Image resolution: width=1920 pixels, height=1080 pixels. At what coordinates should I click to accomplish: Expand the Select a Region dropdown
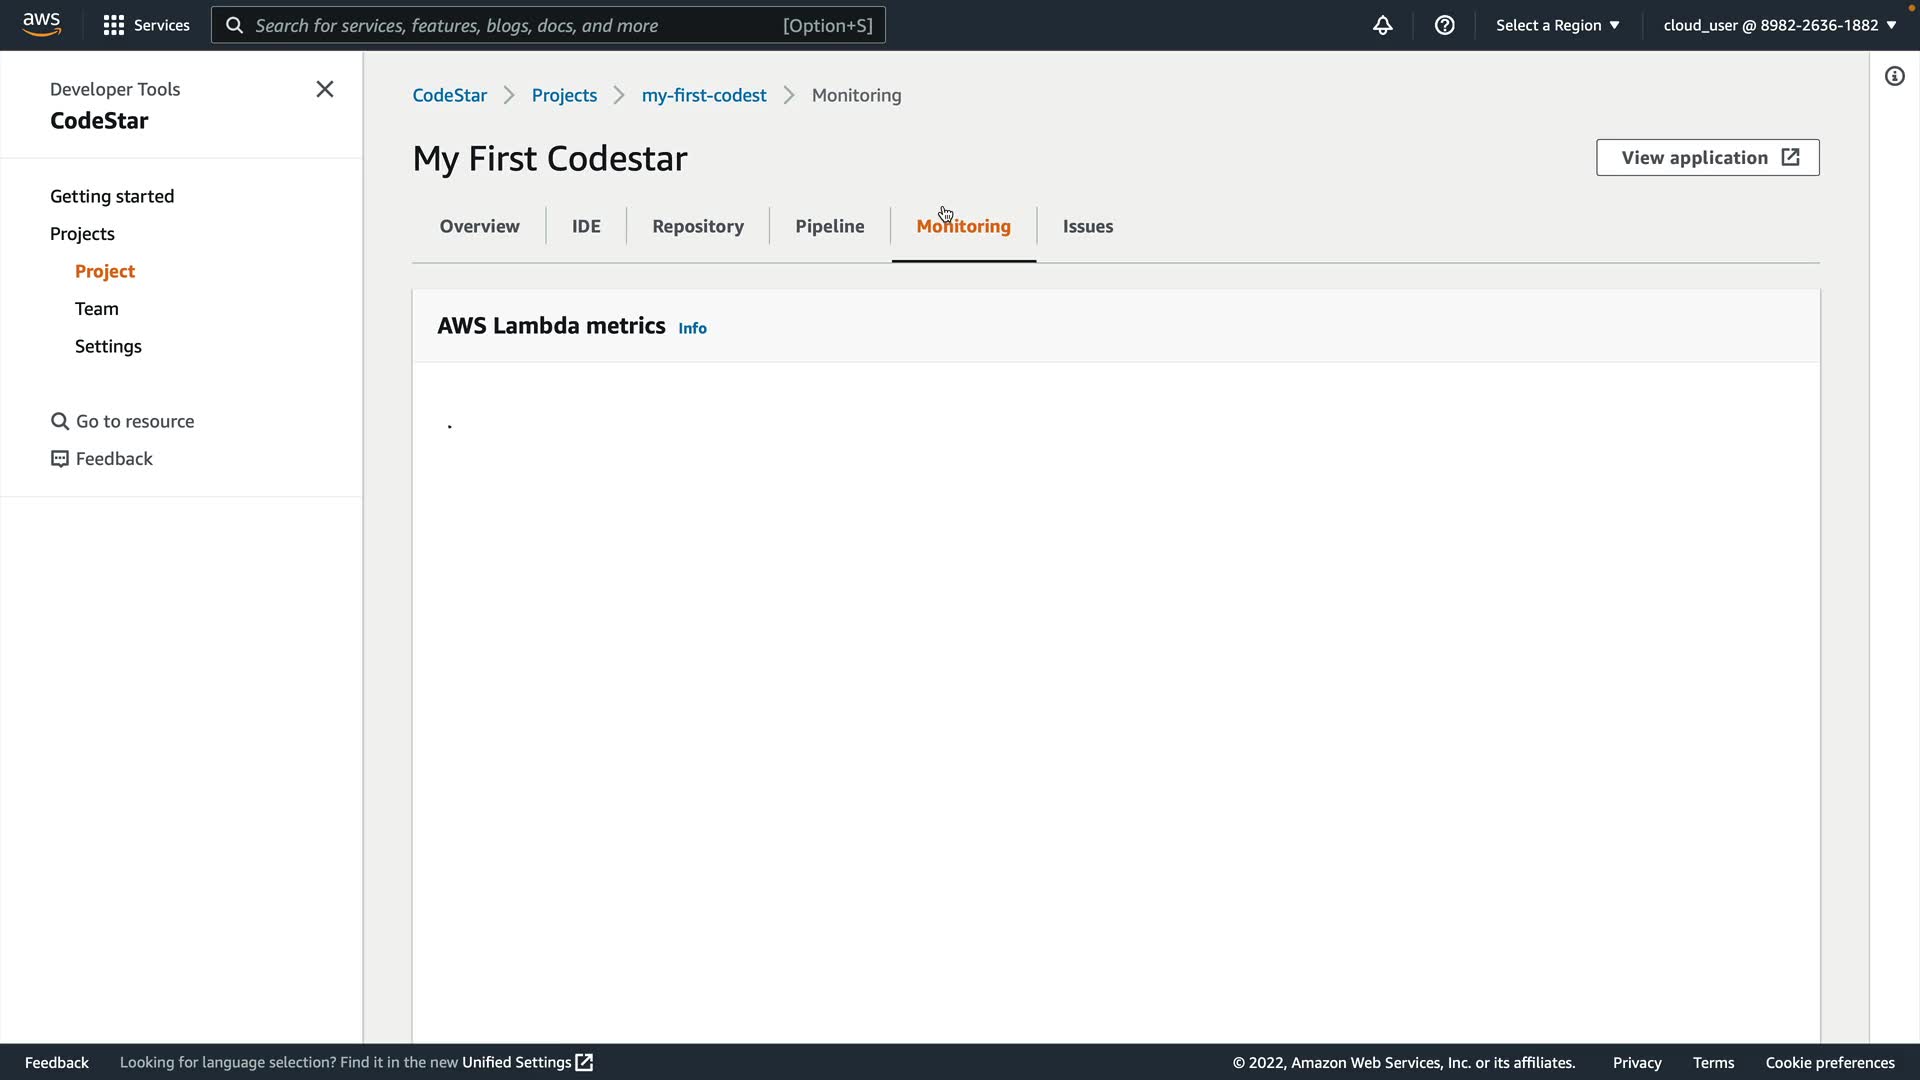[x=1557, y=25]
